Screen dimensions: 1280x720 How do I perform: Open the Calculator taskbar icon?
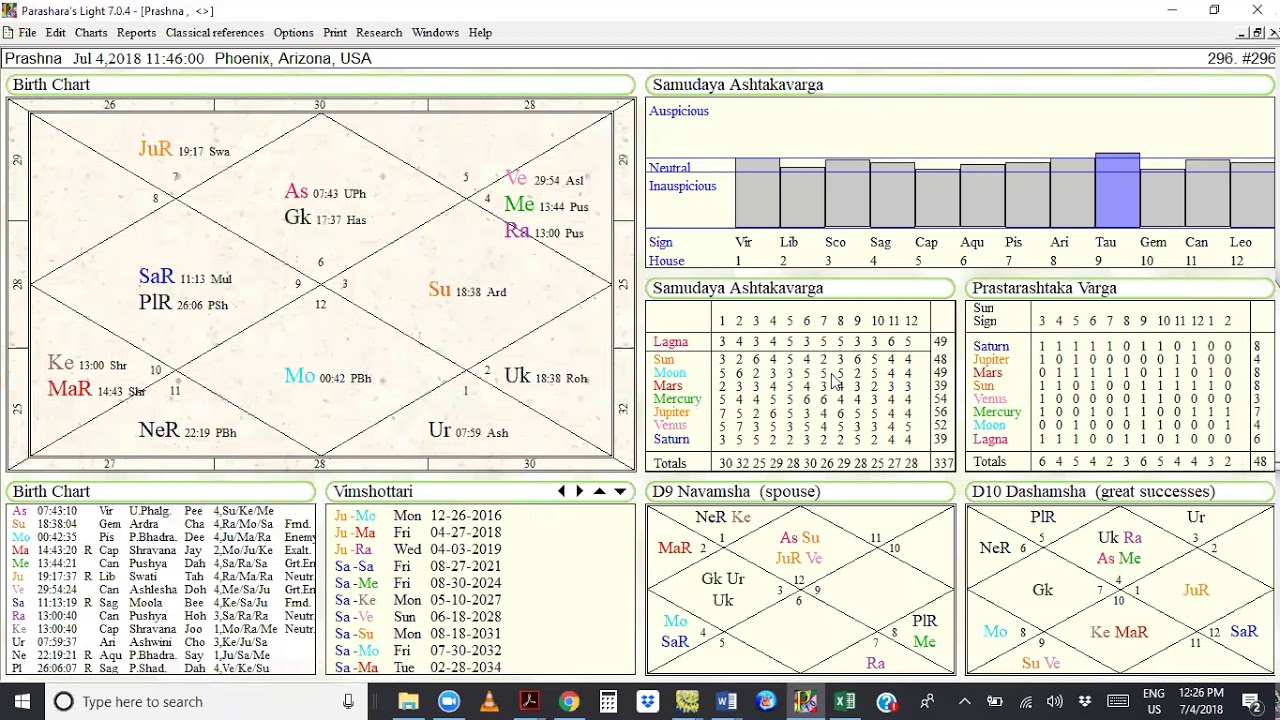coord(608,702)
